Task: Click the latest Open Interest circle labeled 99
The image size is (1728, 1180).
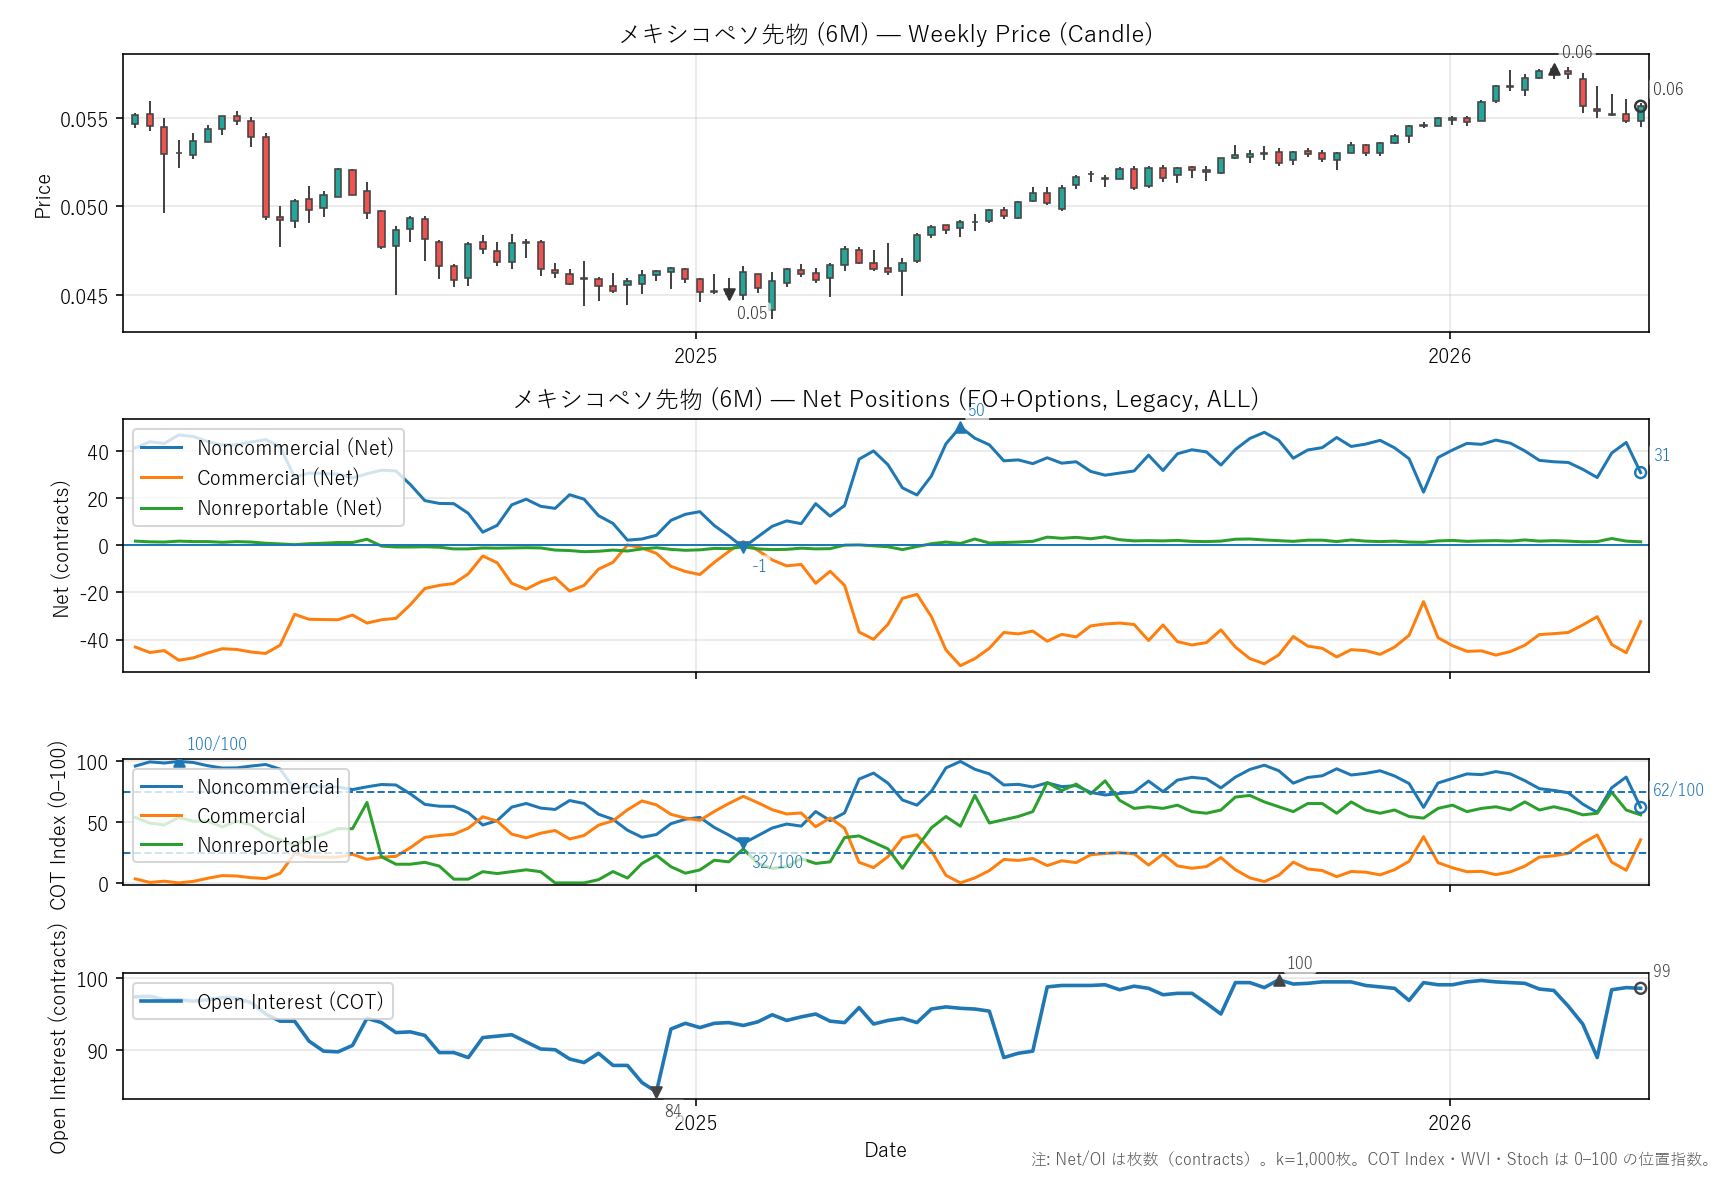Action: pyautogui.click(x=1640, y=988)
